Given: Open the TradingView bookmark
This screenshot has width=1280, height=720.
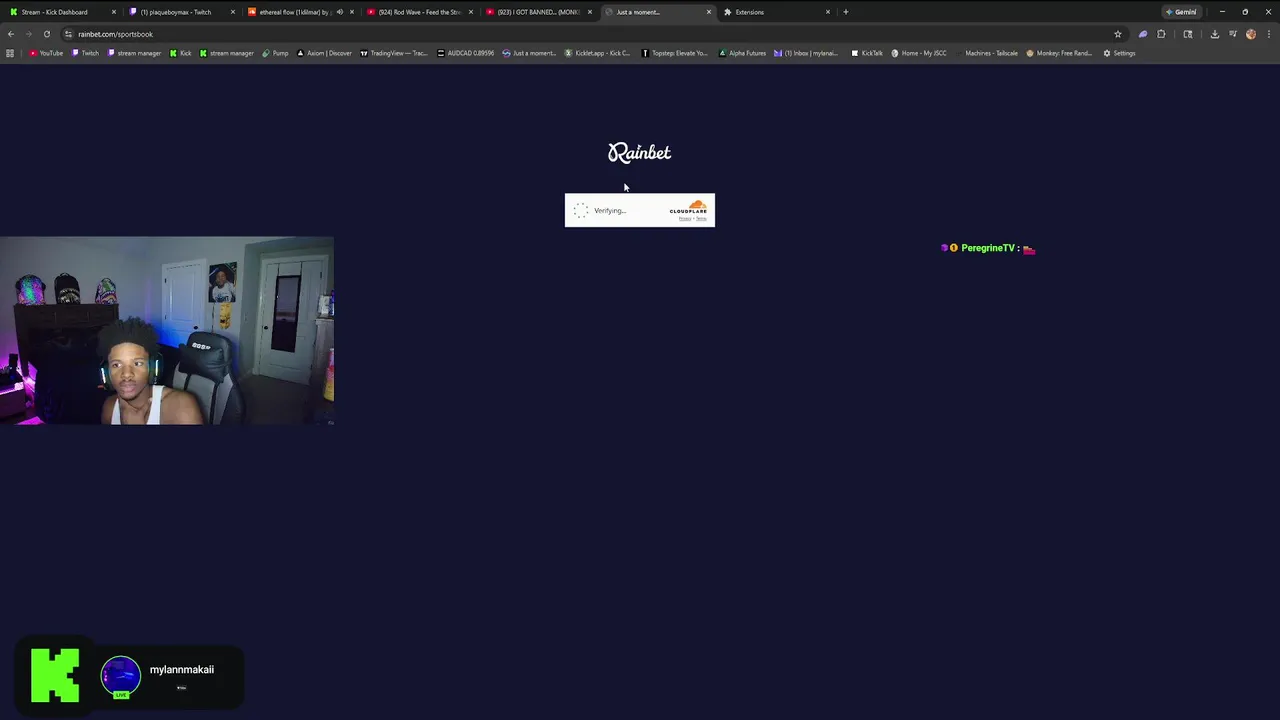Looking at the screenshot, I should pyautogui.click(x=394, y=53).
